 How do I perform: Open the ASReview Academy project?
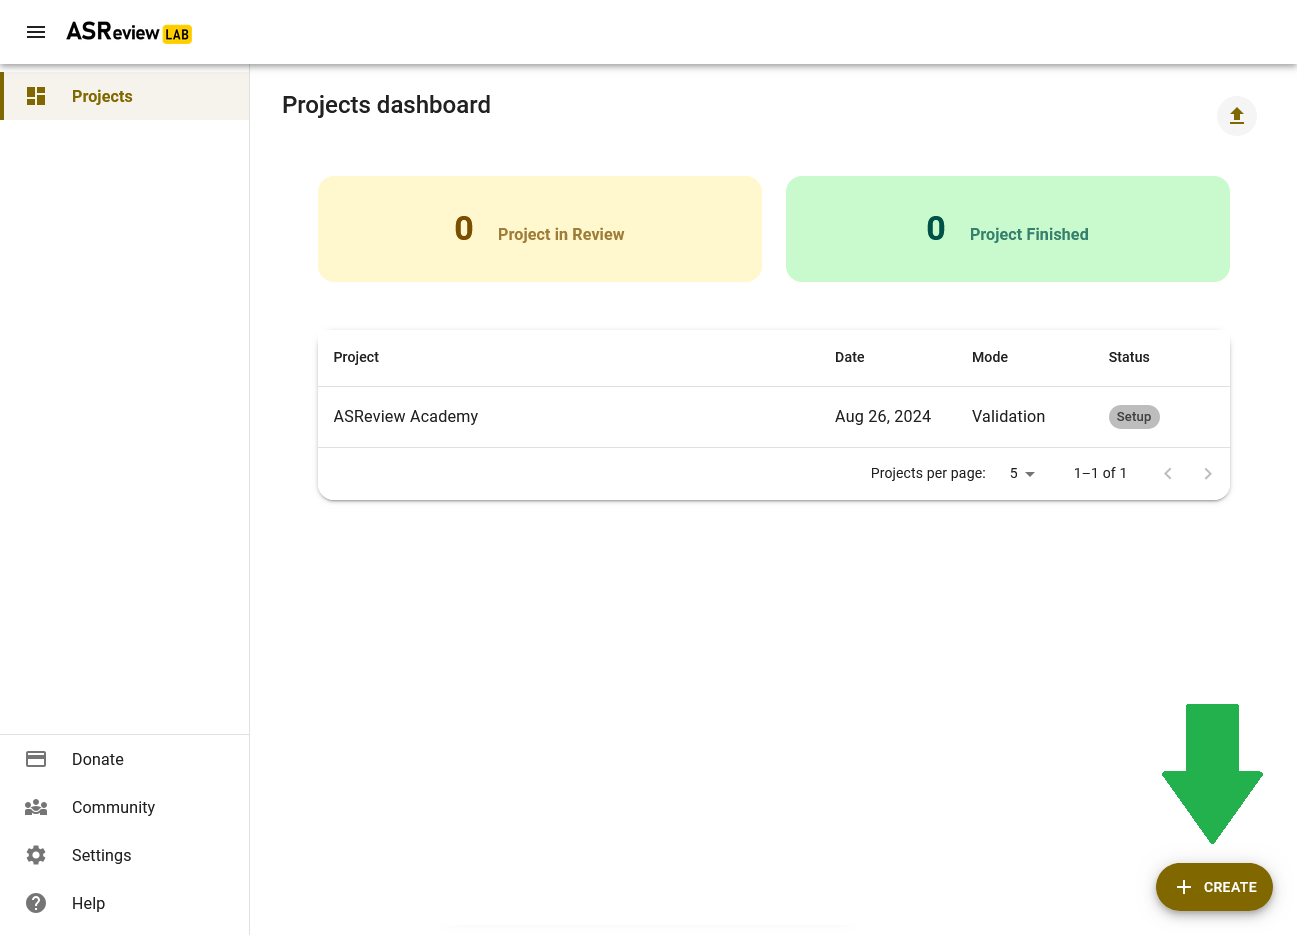(x=406, y=417)
